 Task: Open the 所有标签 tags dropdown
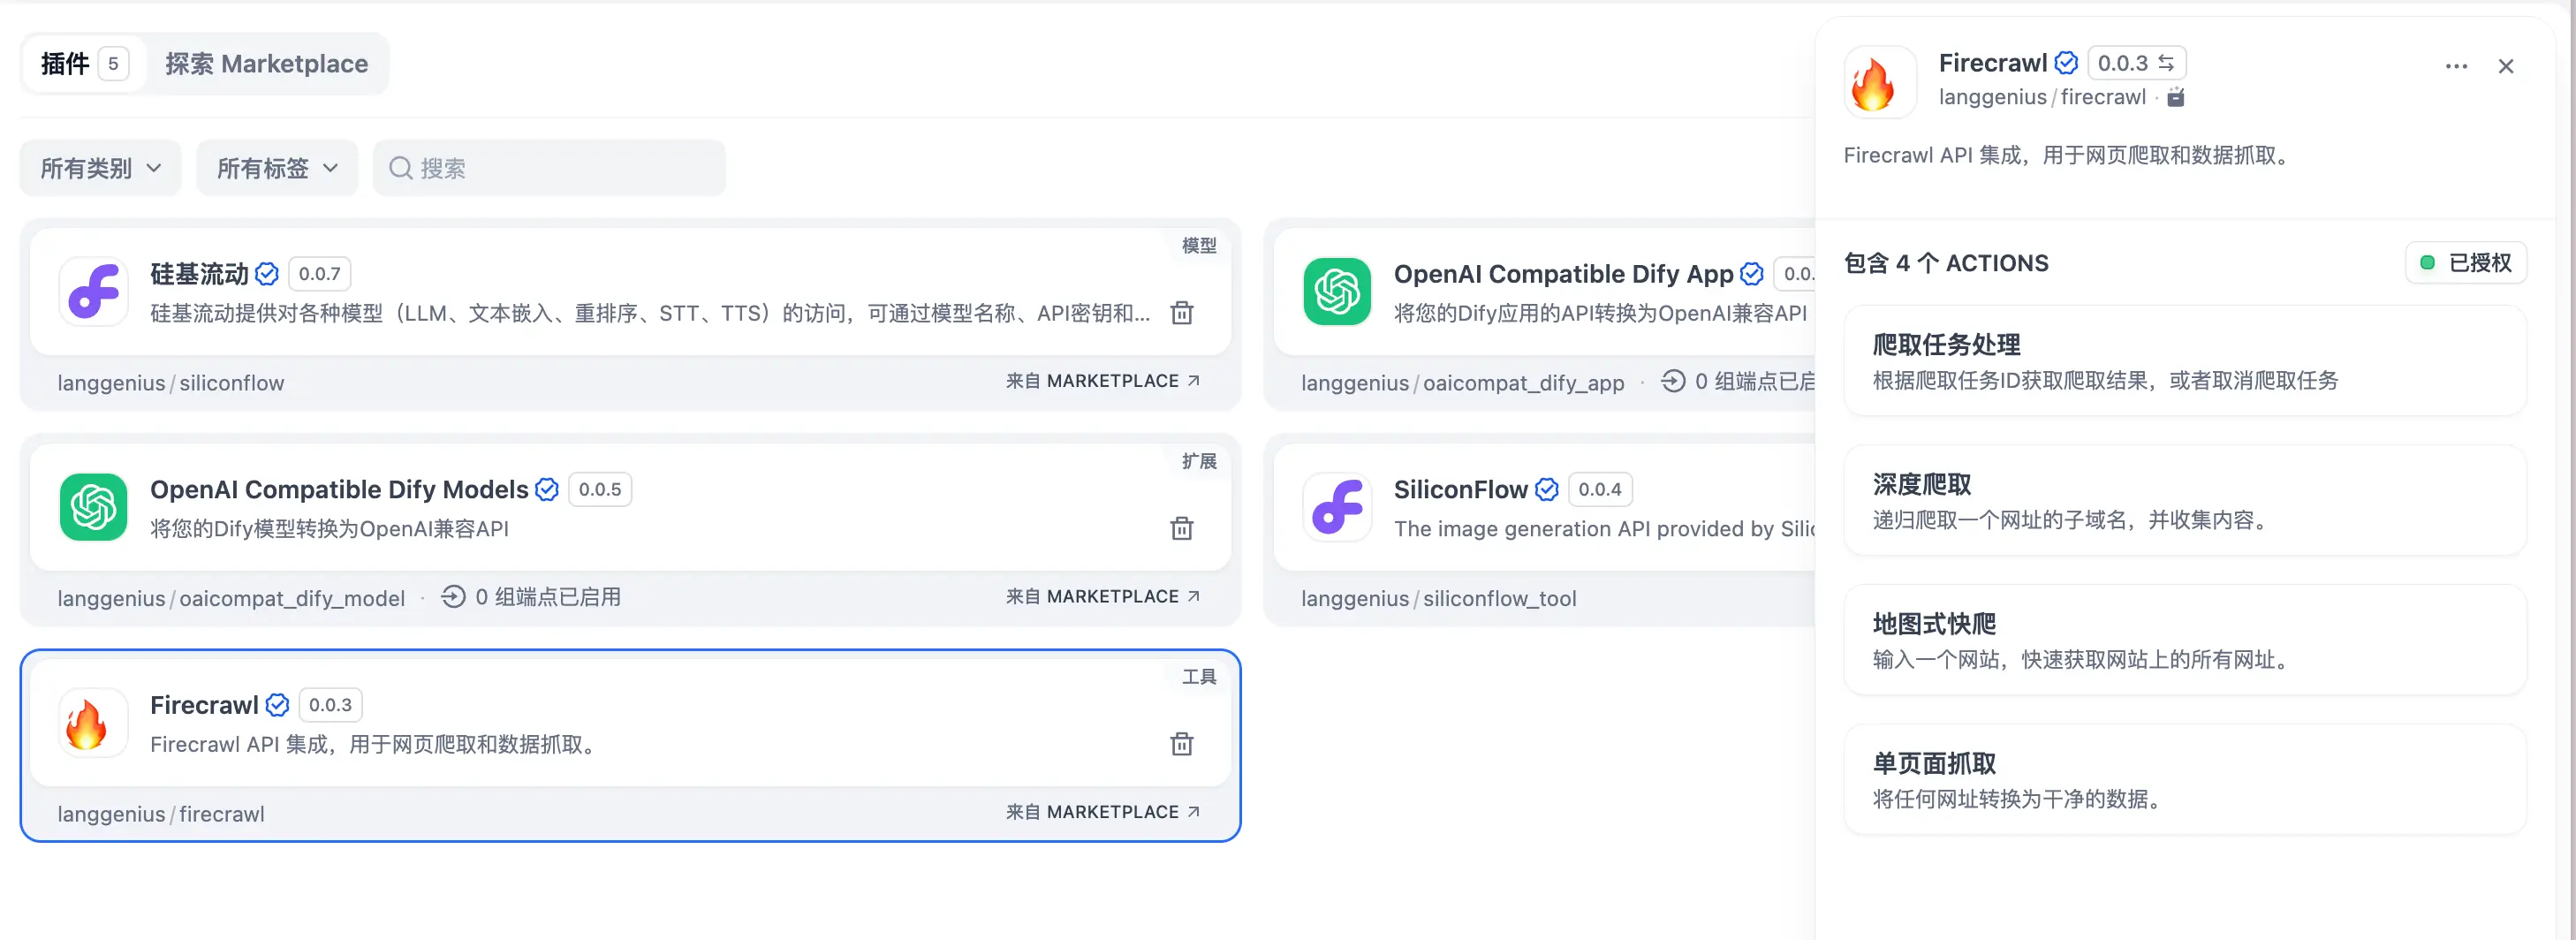point(277,168)
